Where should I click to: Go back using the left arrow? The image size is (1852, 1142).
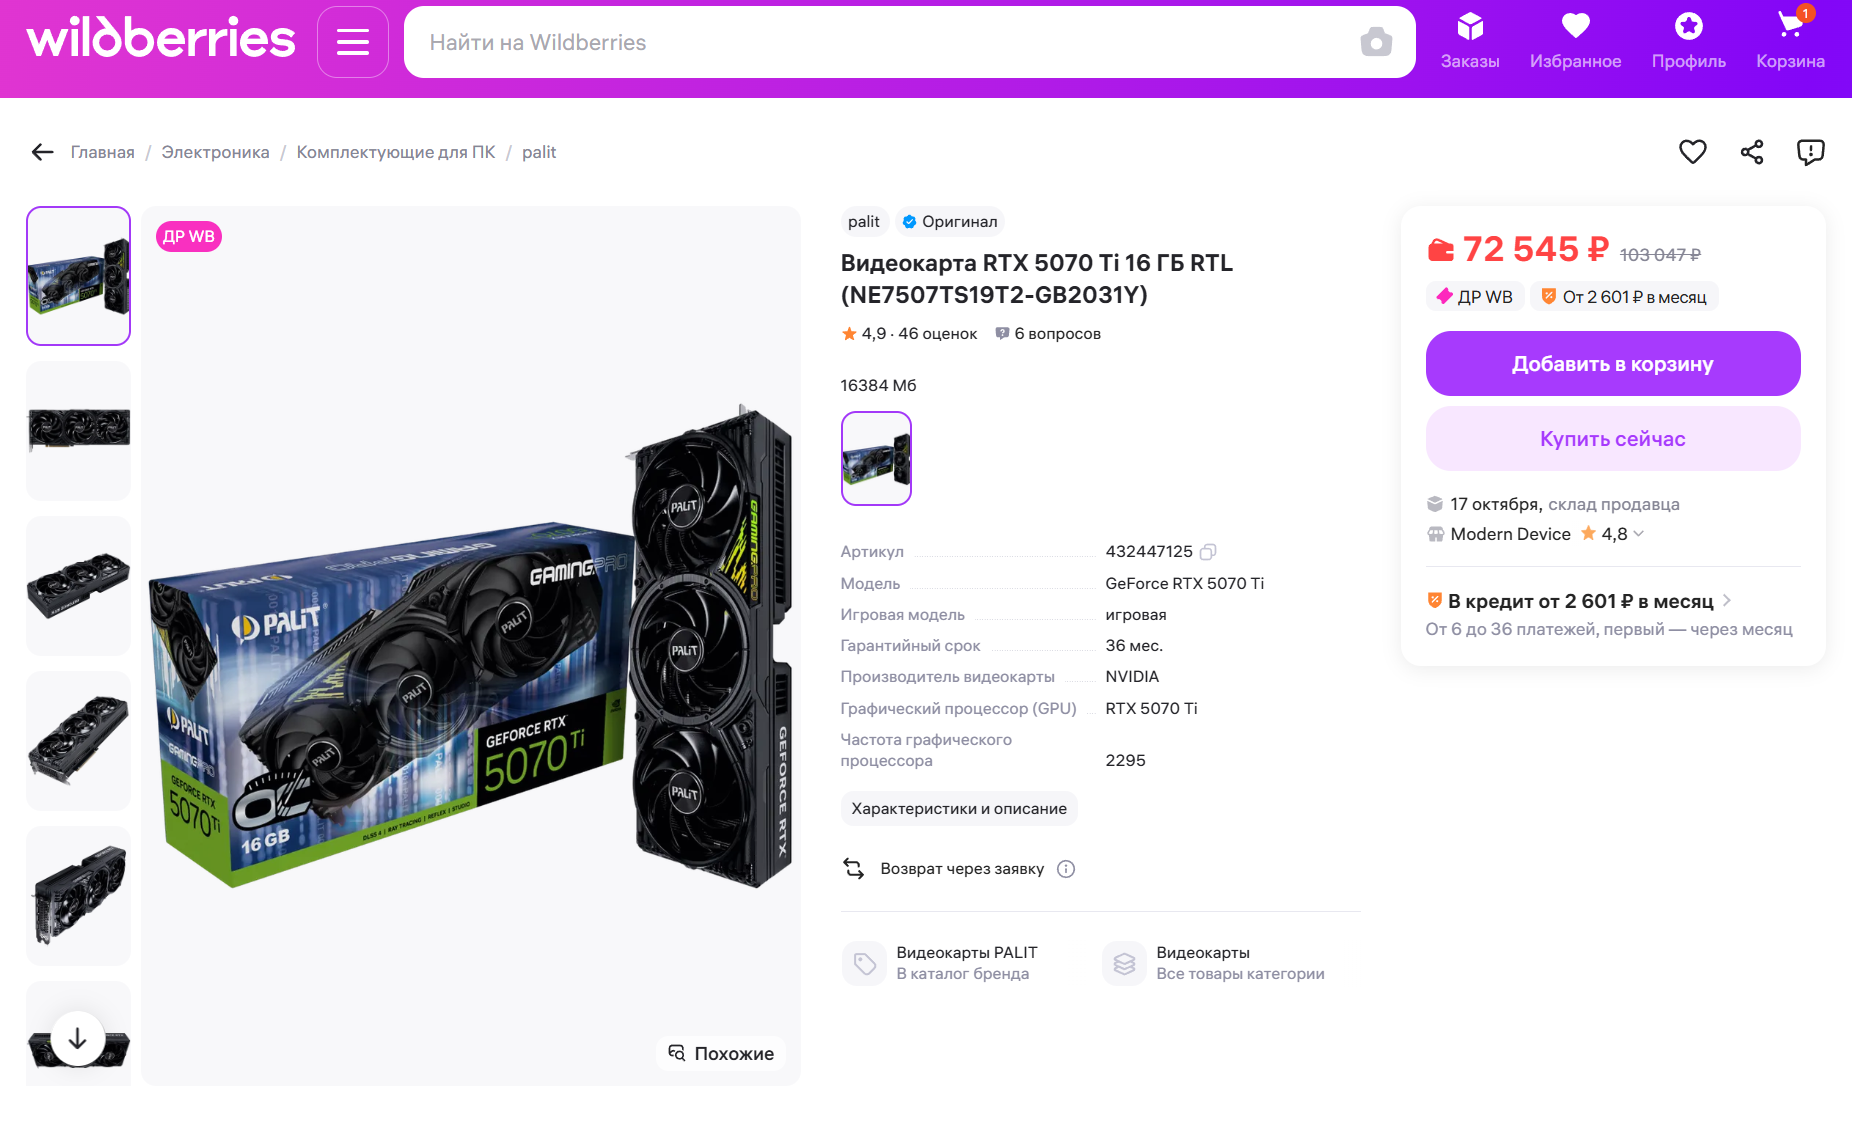pyautogui.click(x=42, y=152)
